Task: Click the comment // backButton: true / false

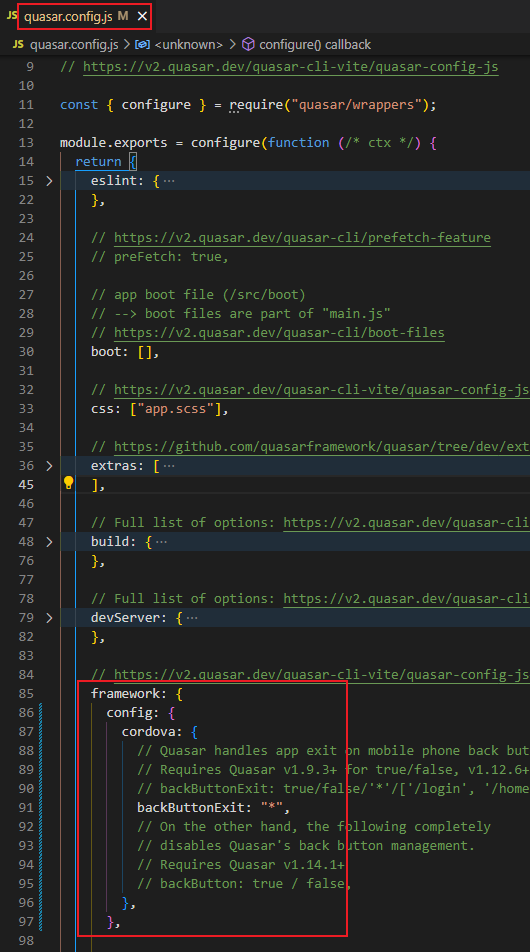Action: 244,883
